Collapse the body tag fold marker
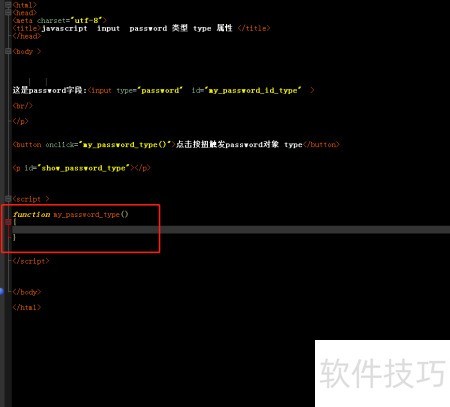The width and height of the screenshot is (450, 407). click(8, 51)
